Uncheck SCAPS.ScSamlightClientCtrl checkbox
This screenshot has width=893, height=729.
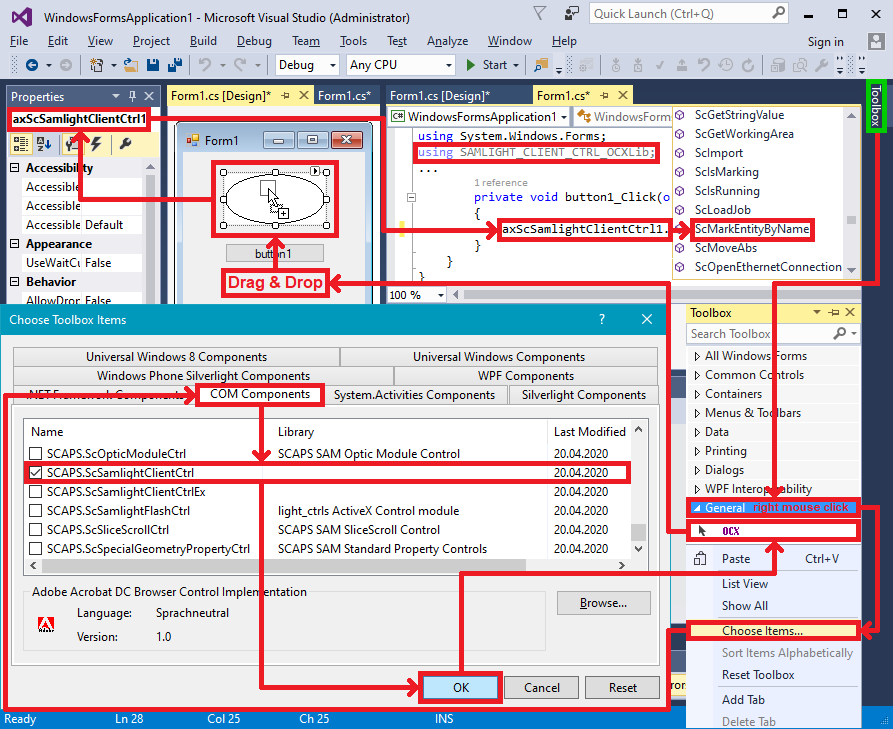click(x=35, y=473)
